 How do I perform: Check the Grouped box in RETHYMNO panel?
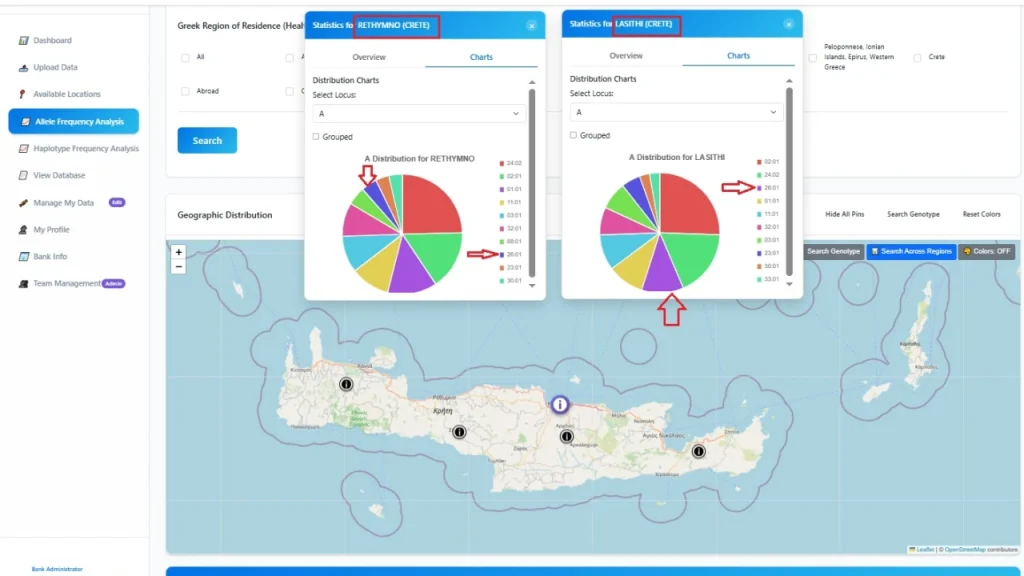tap(317, 137)
